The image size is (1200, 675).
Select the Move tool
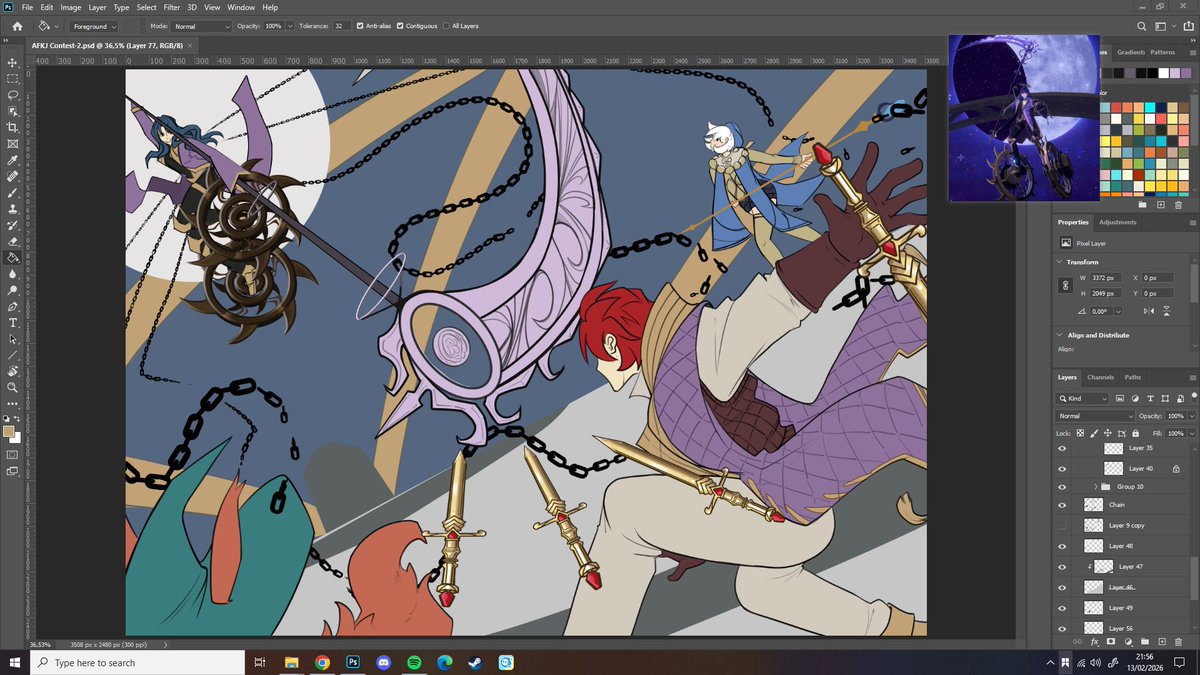click(13, 62)
